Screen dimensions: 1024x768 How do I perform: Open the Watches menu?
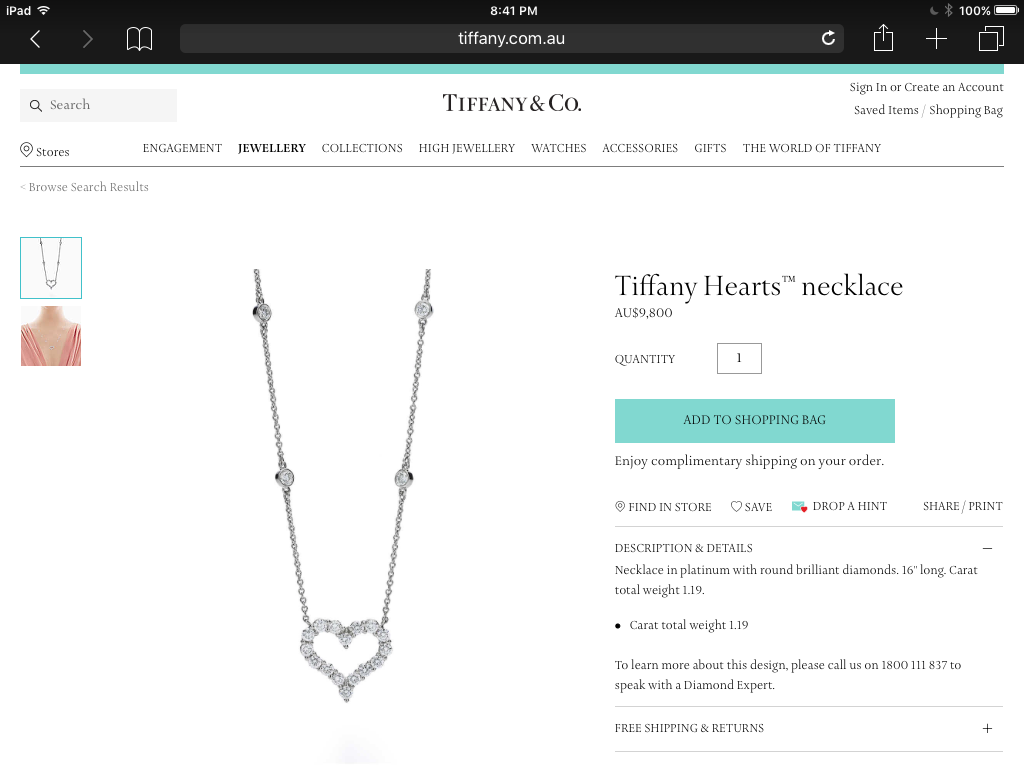click(x=558, y=148)
